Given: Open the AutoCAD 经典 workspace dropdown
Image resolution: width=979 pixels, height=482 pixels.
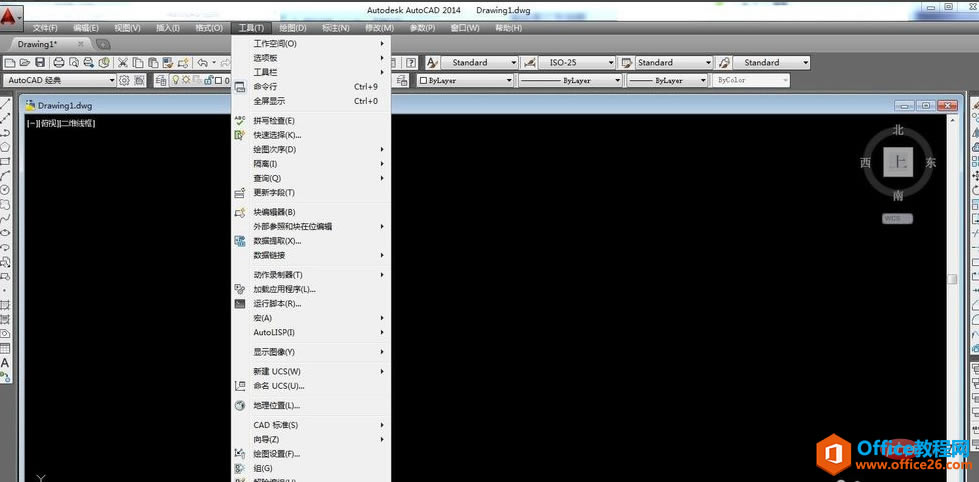Looking at the screenshot, I should point(60,80).
